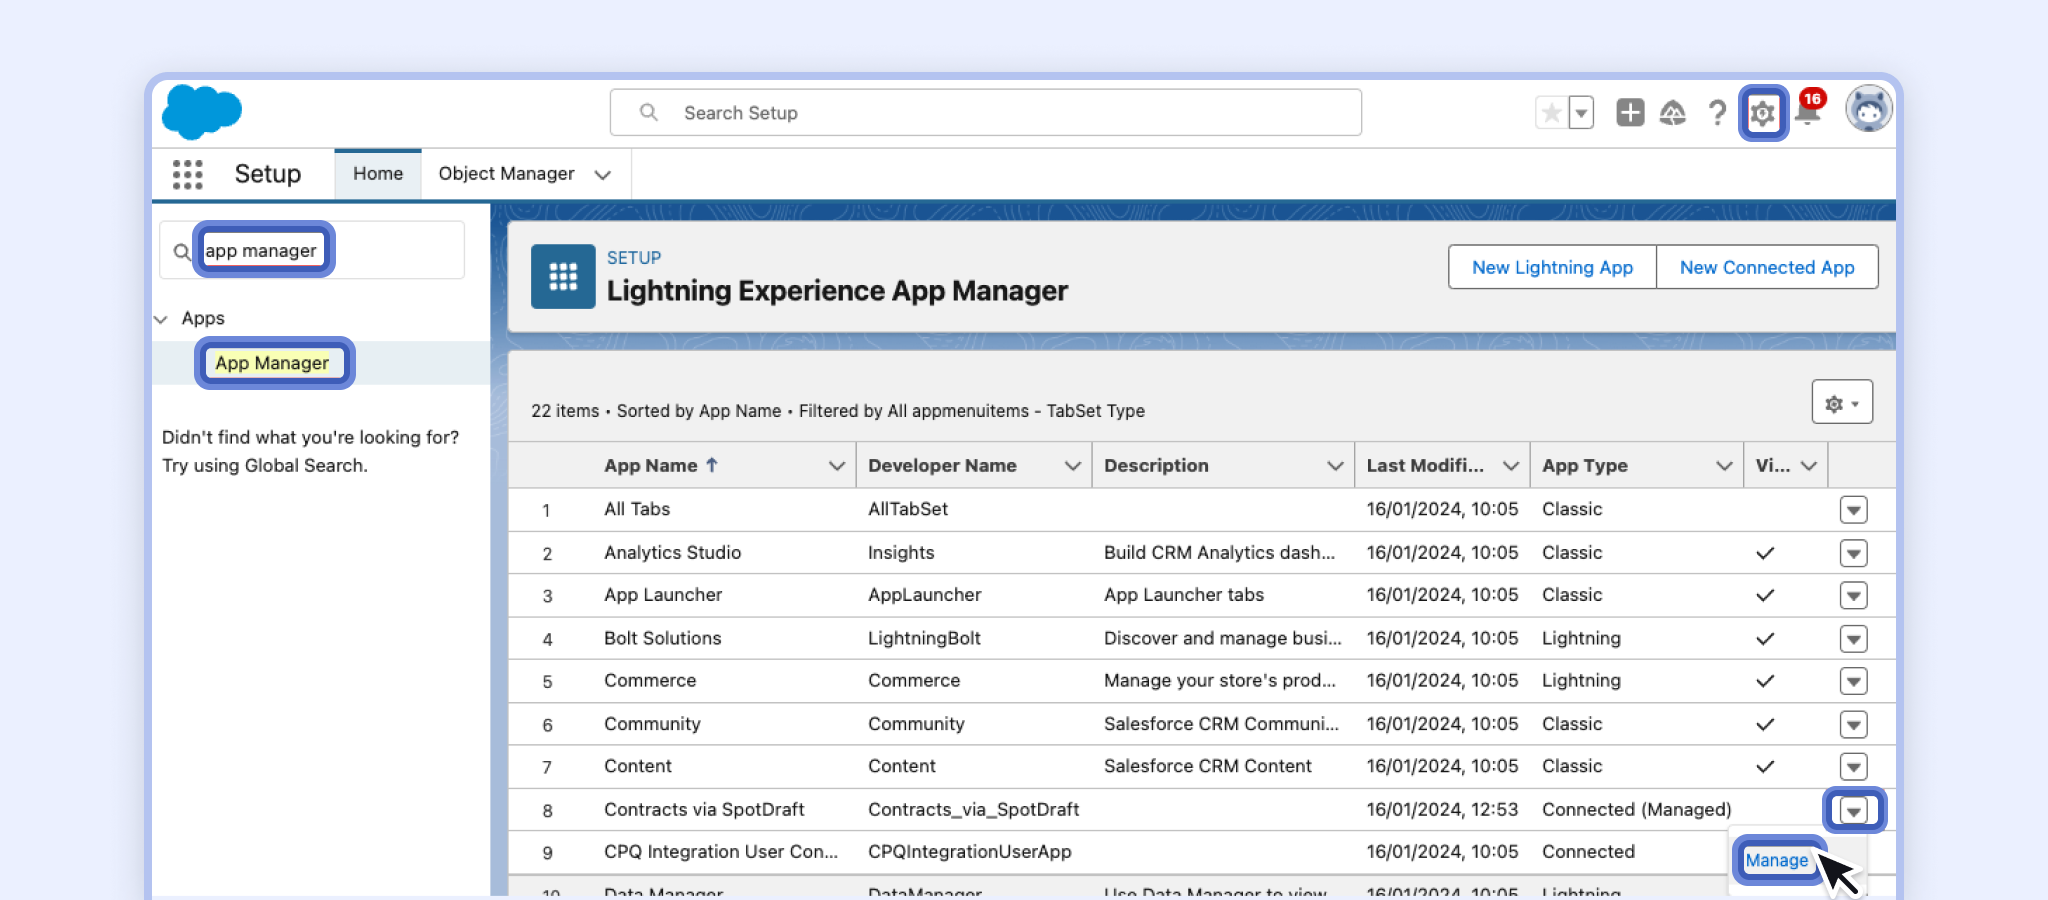Click the visible checkmark for Analytics Studio
This screenshot has height=900, width=2048.
pos(1765,553)
